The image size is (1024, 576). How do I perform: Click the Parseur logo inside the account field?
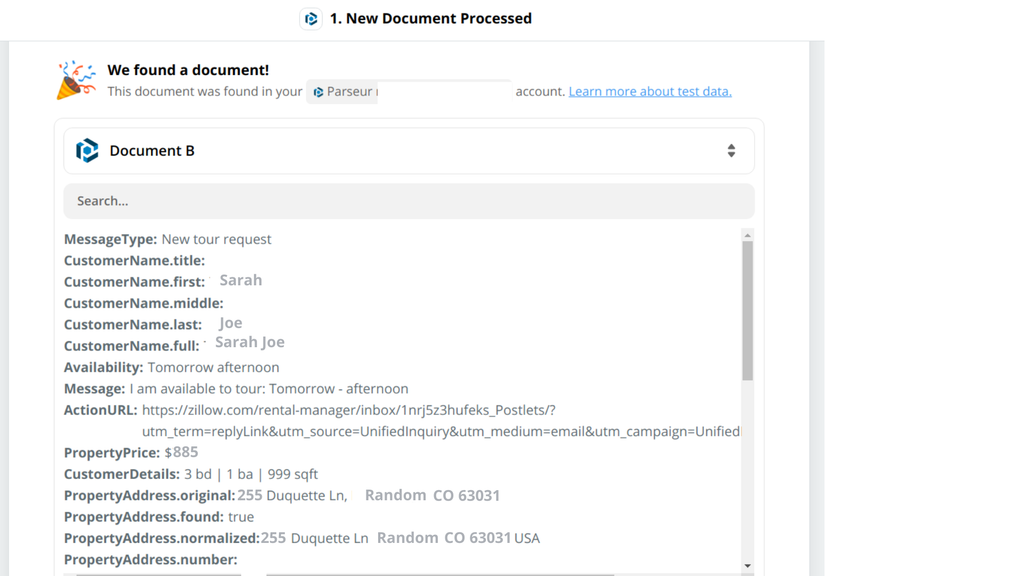(321, 91)
